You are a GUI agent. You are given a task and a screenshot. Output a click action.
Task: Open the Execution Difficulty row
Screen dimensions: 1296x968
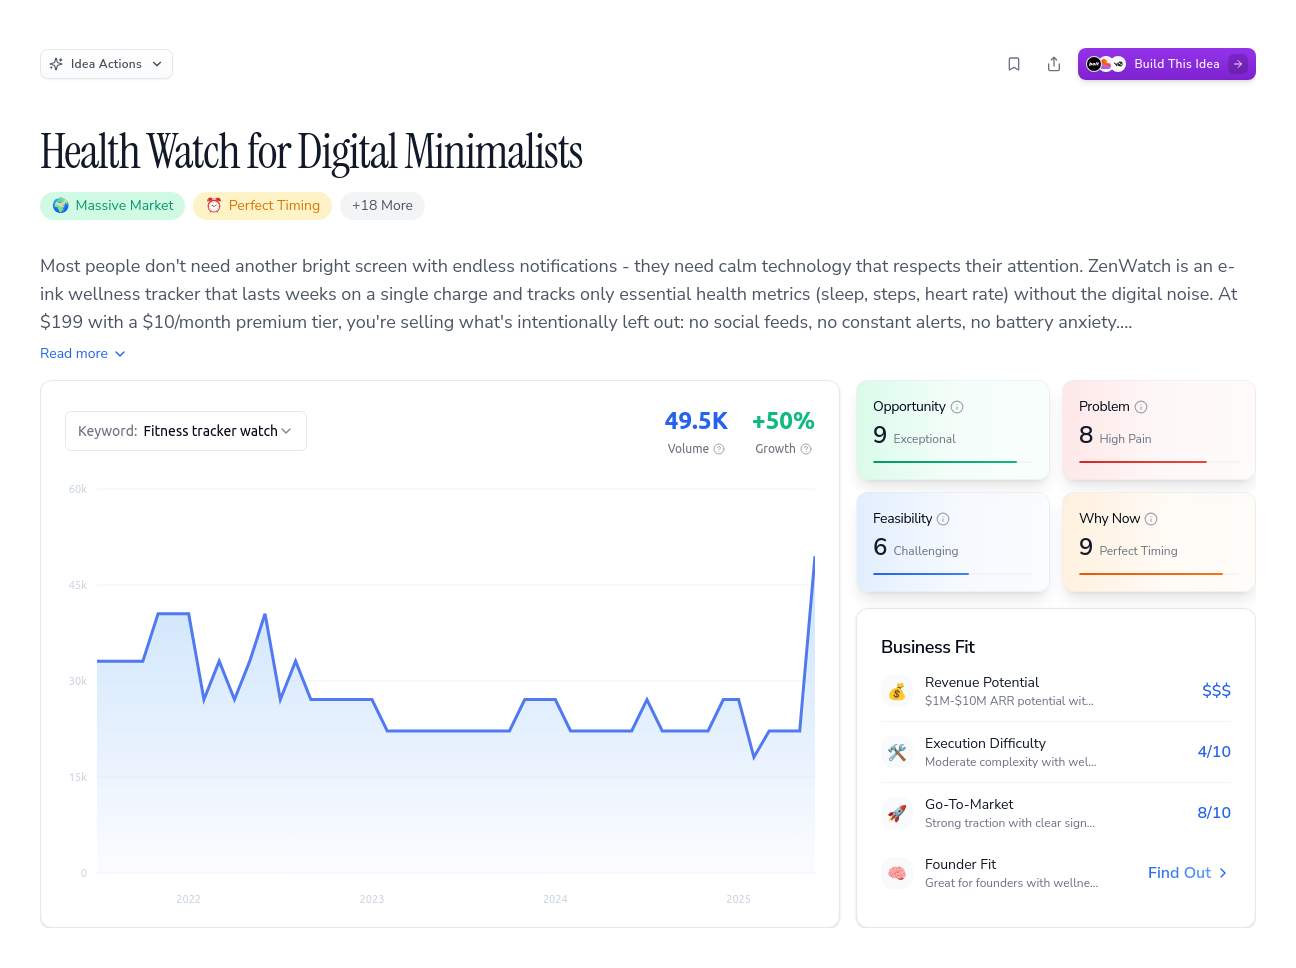1056,752
